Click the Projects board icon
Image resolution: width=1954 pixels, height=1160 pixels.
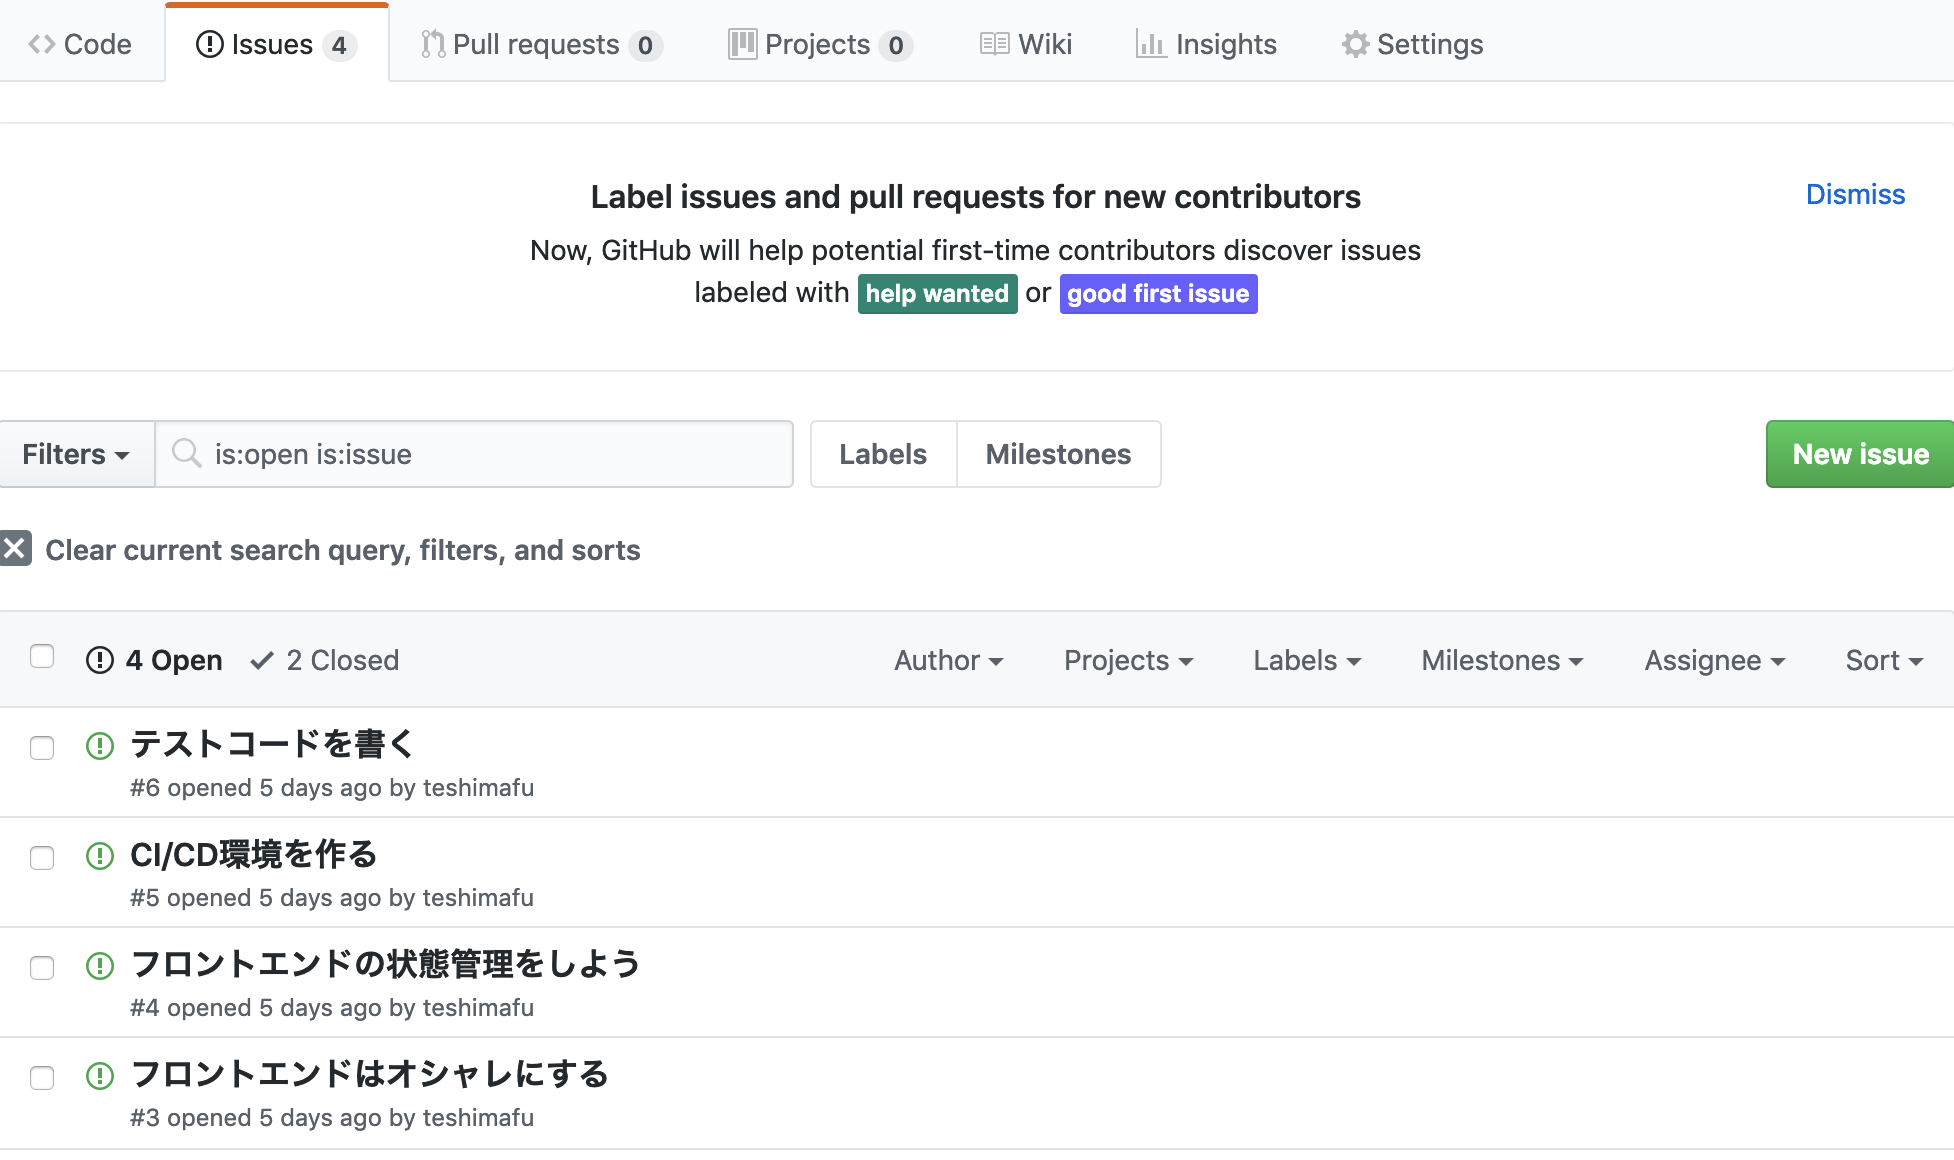tap(741, 44)
